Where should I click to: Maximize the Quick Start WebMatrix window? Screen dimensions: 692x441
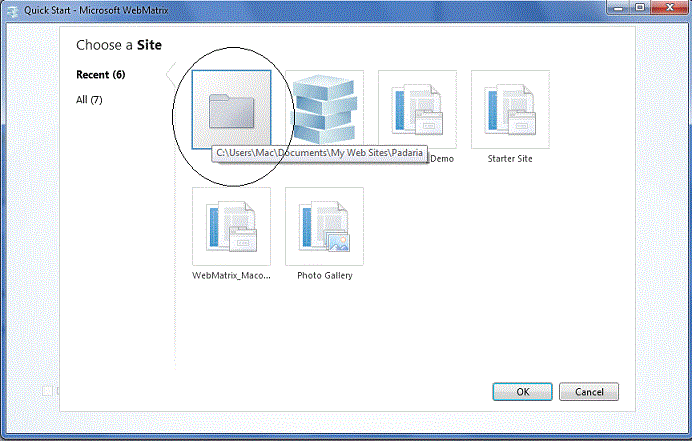point(639,8)
